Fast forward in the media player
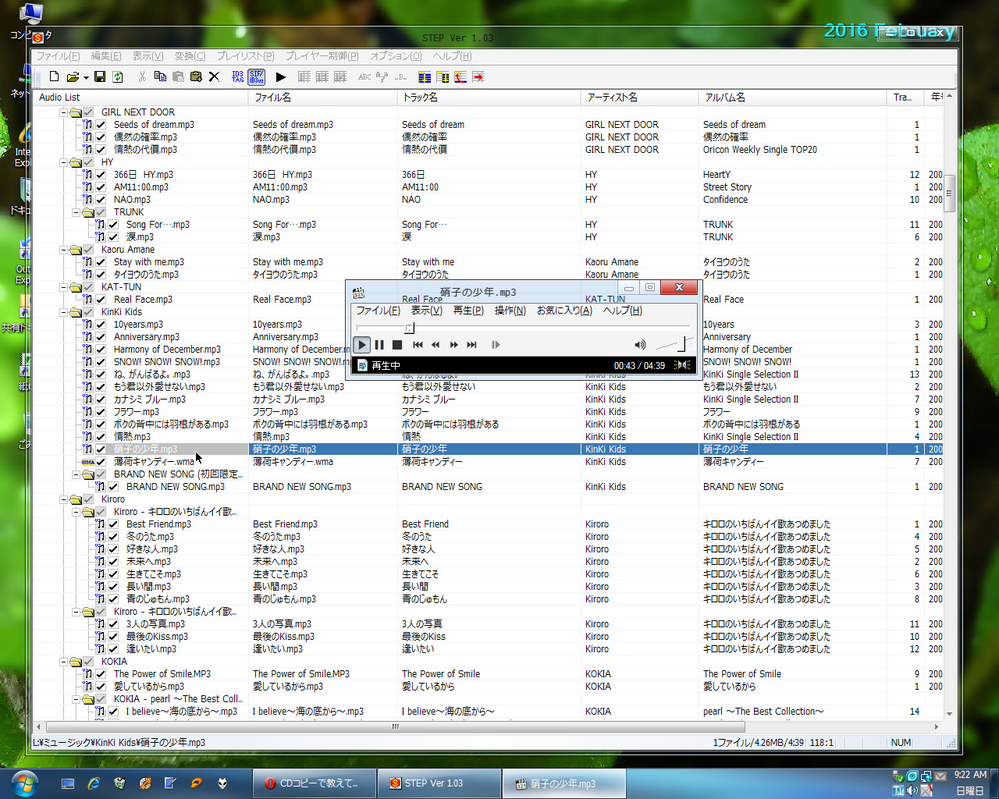The image size is (999, 799). coord(454,345)
